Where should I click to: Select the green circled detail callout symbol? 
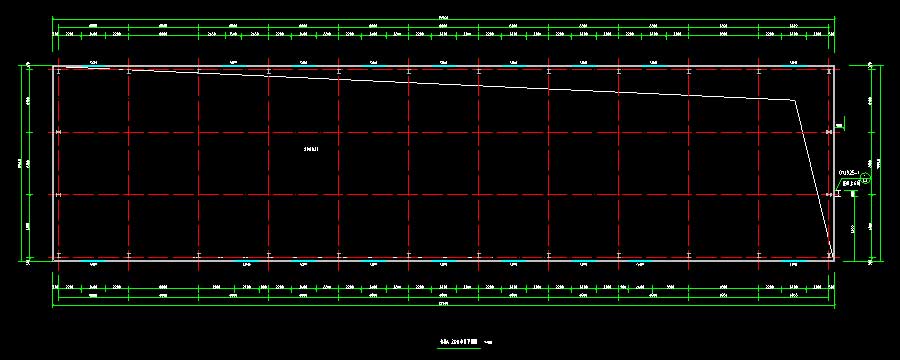866,179
